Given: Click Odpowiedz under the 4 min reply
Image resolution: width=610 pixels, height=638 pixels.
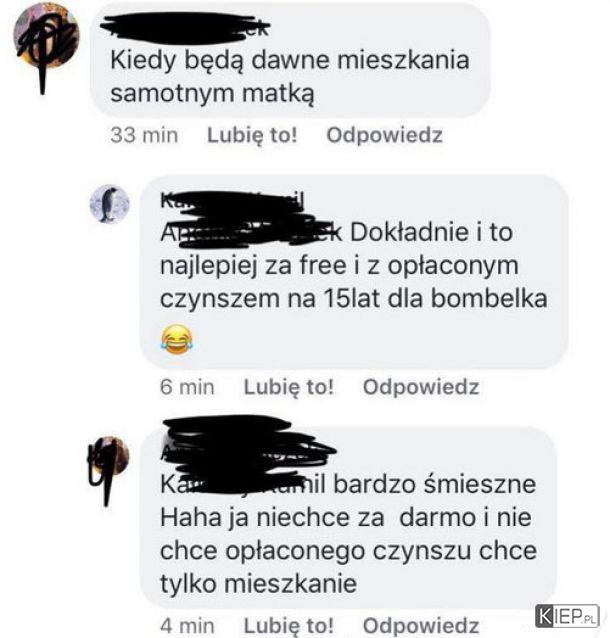Looking at the screenshot, I should (421, 625).
